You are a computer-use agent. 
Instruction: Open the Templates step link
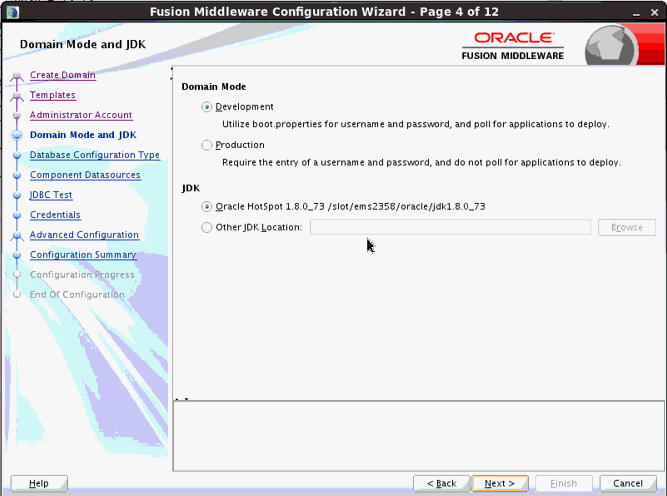pos(53,95)
